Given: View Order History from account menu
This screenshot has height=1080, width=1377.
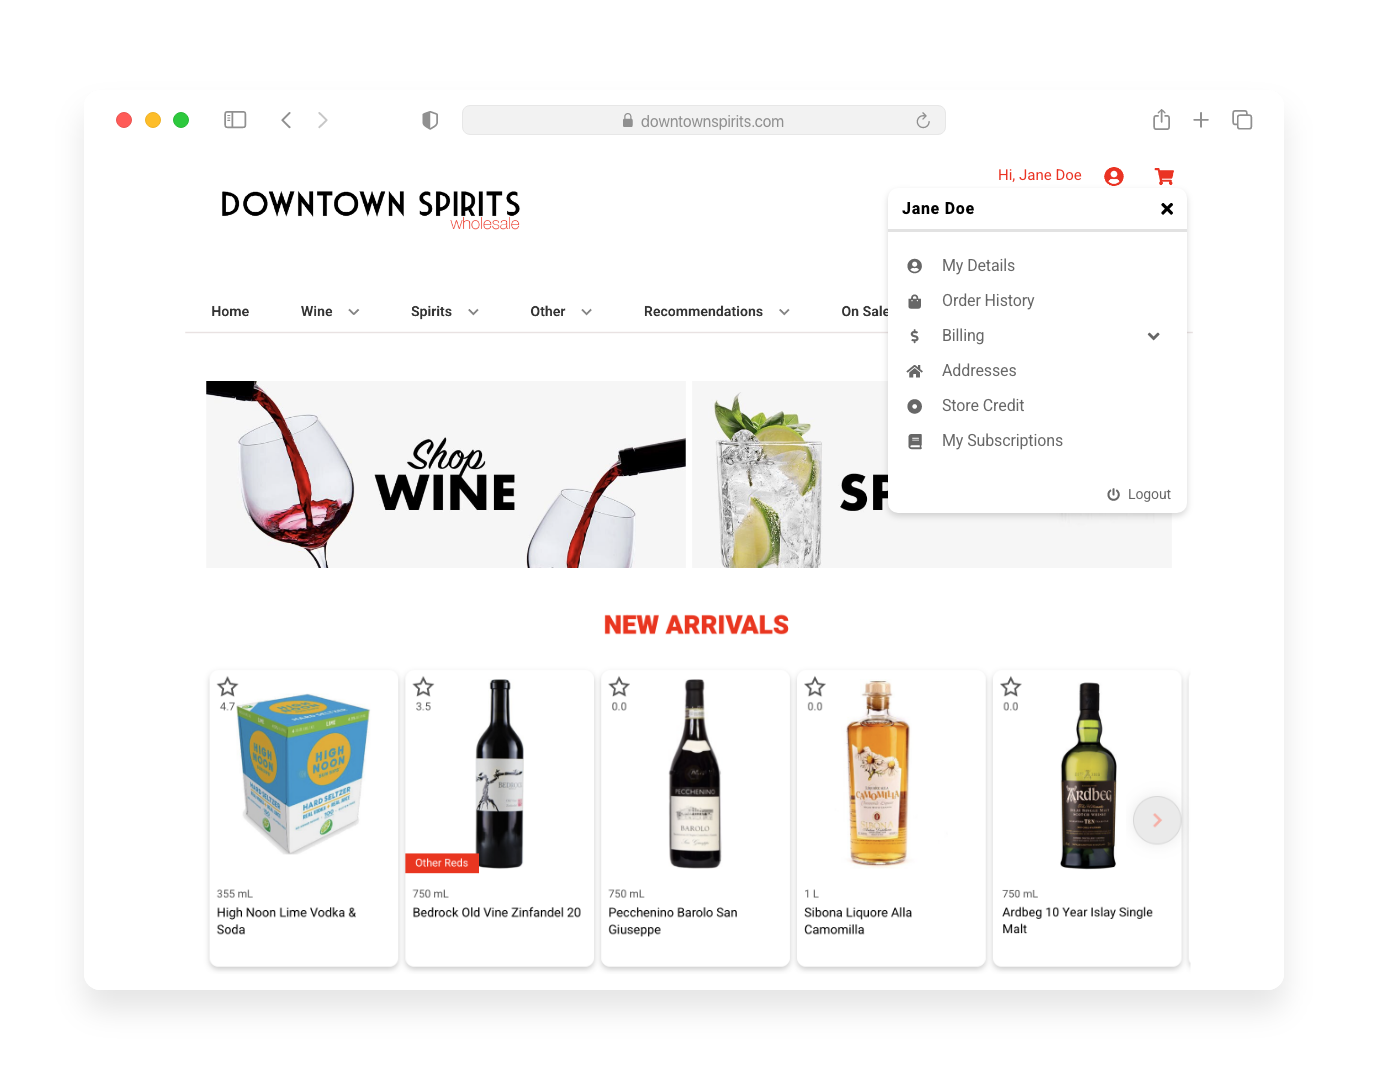Looking at the screenshot, I should pos(988,300).
